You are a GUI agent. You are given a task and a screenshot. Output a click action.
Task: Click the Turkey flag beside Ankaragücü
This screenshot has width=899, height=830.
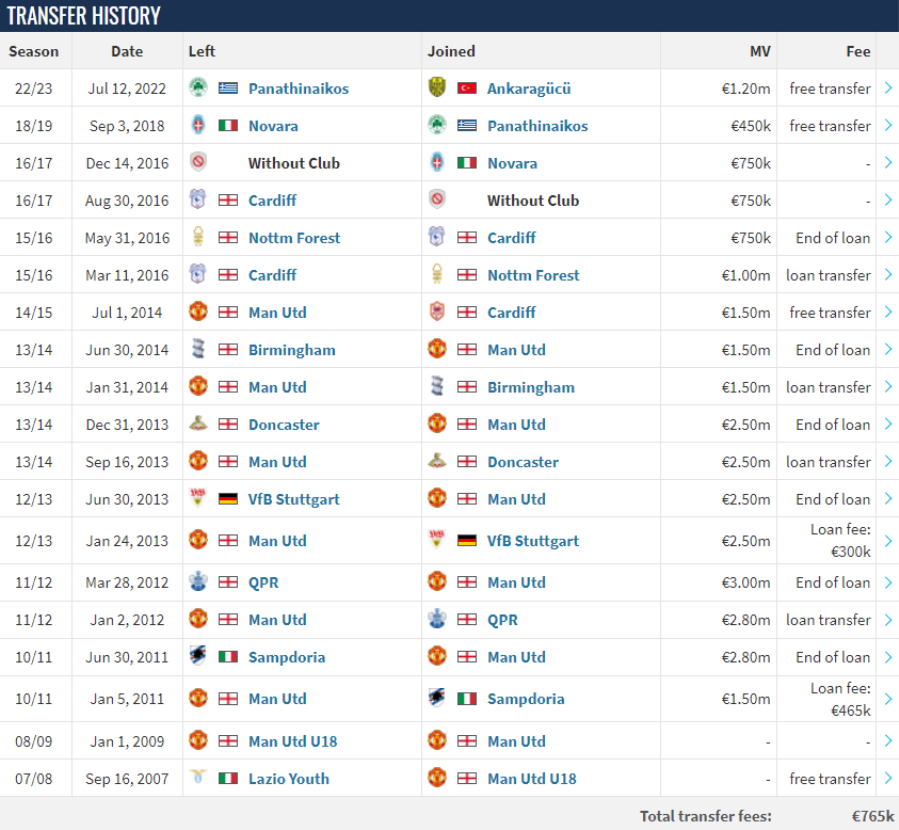click(x=467, y=88)
